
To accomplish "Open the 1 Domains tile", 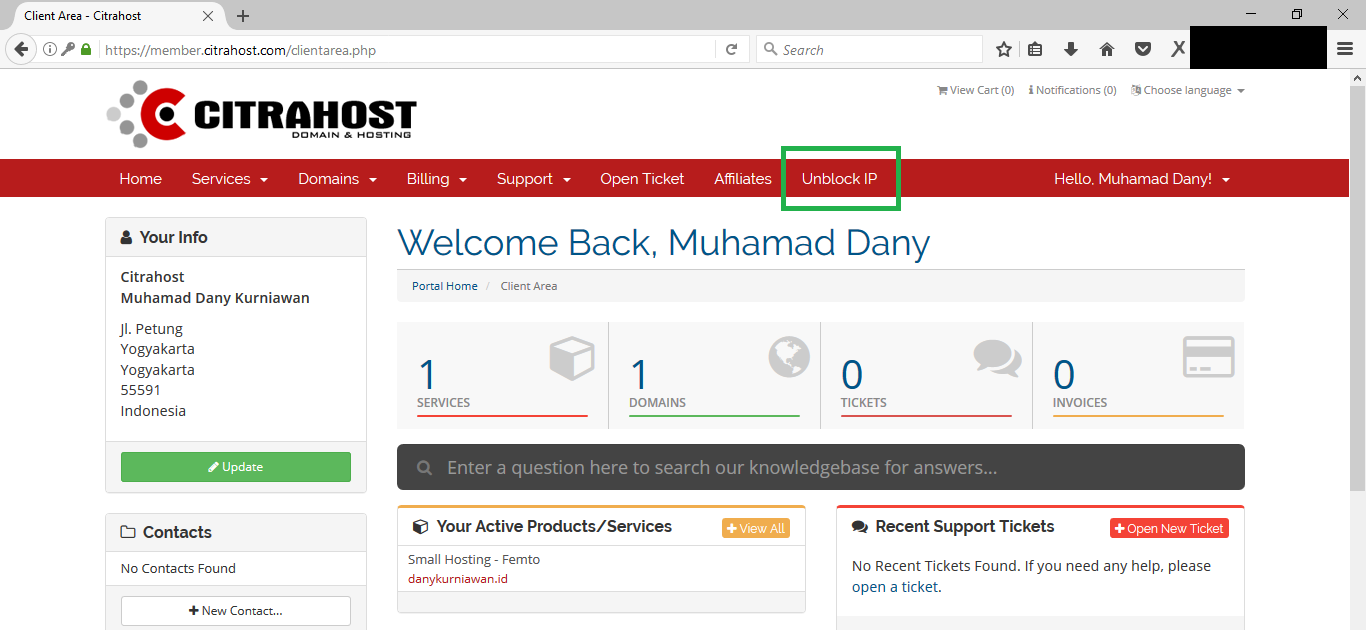I will click(x=714, y=375).
